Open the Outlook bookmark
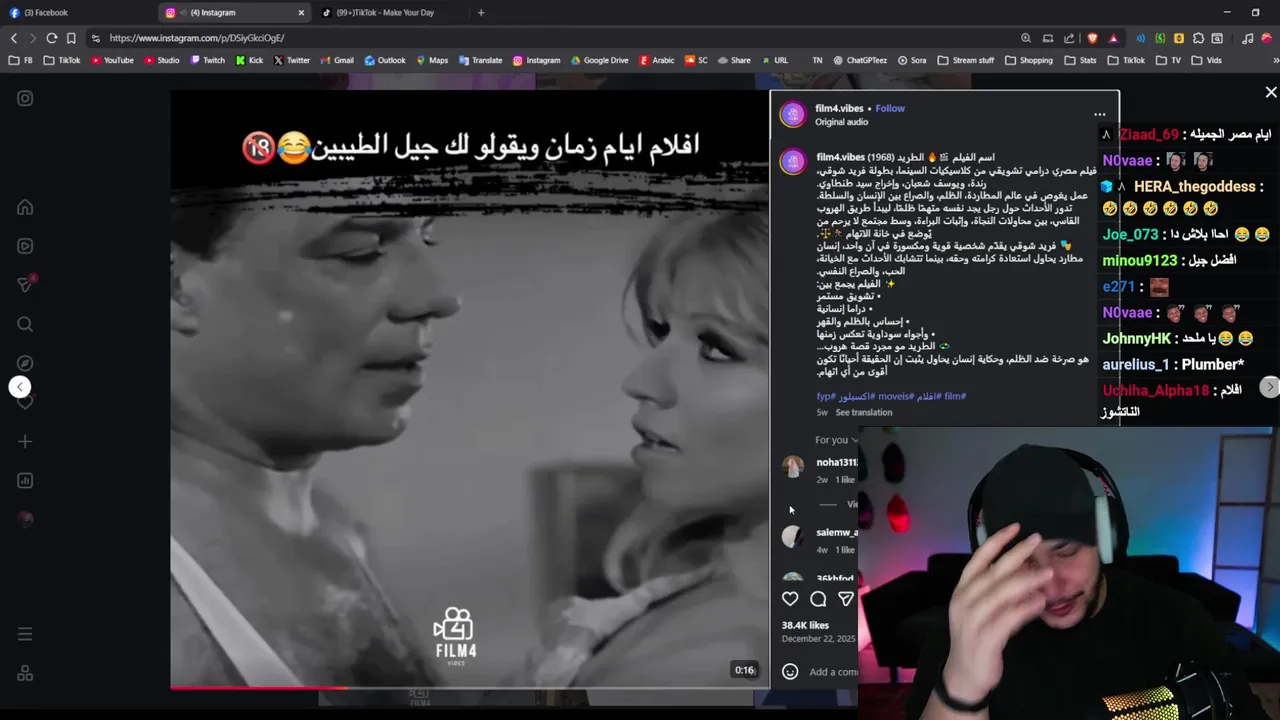The image size is (1280, 720). coord(385,60)
